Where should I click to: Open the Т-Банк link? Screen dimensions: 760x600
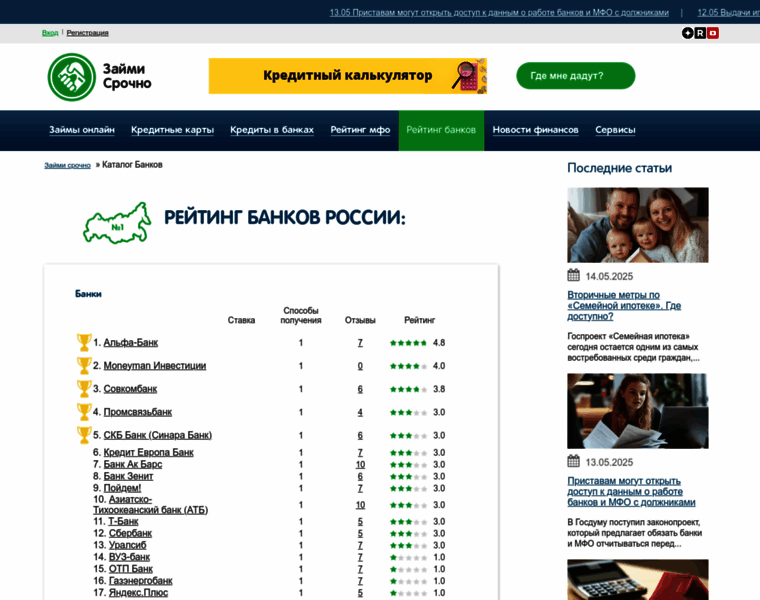point(123,521)
